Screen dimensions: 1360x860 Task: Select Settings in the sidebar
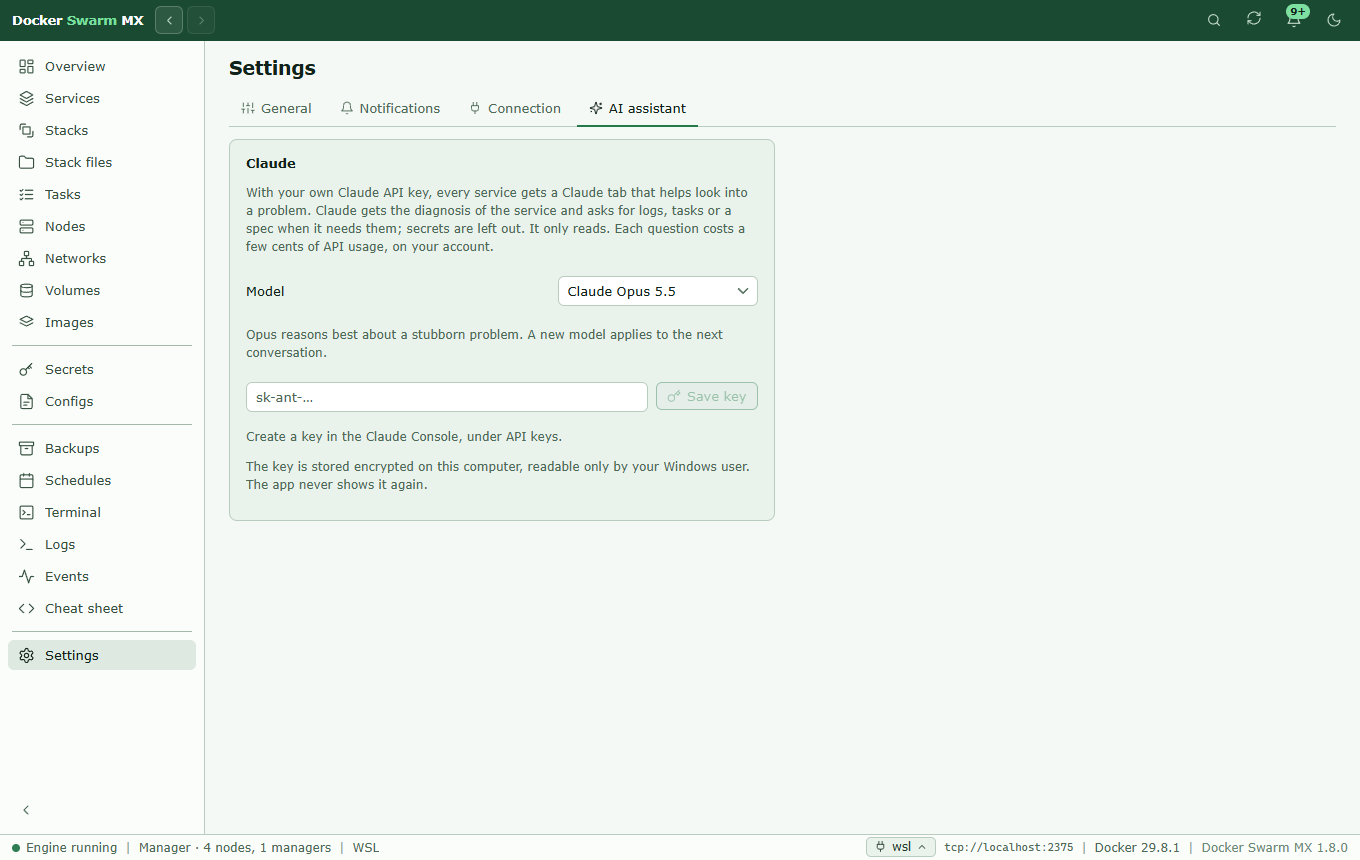pyautogui.click(x=102, y=656)
